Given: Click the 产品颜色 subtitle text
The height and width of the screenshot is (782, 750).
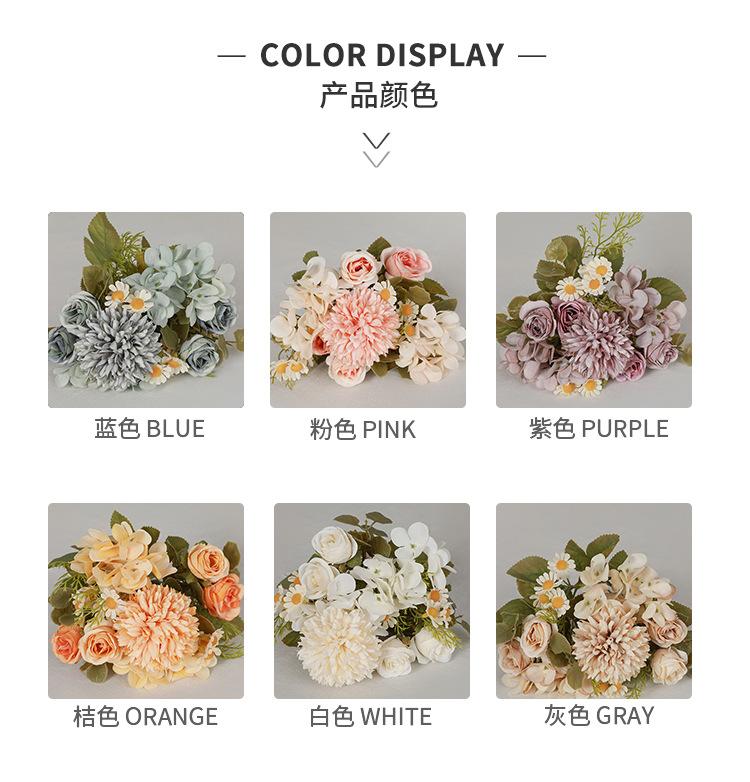Looking at the screenshot, I should click(x=378, y=95).
